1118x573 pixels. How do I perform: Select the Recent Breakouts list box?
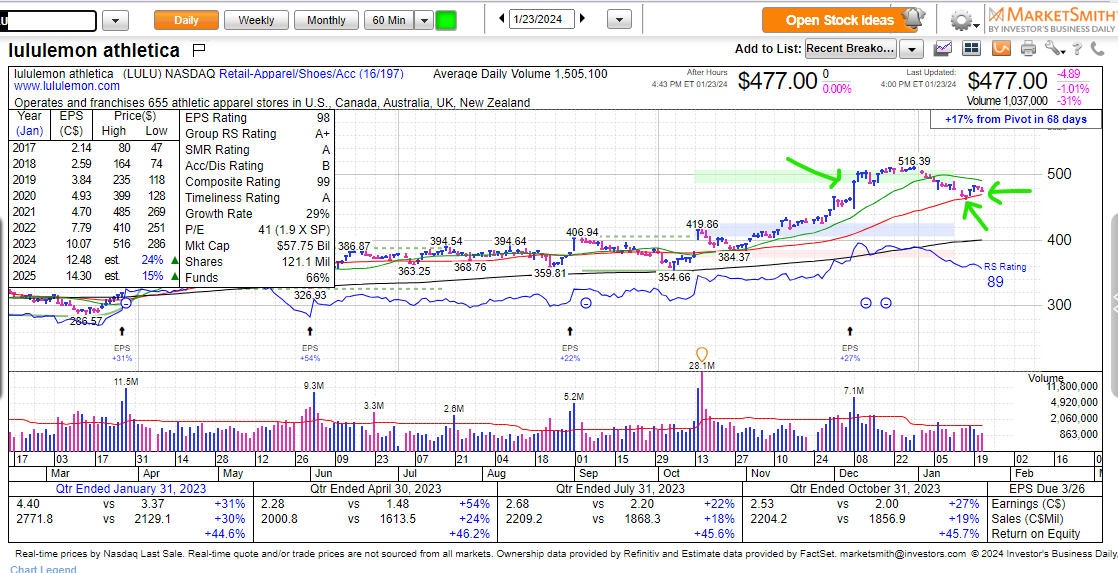[851, 49]
